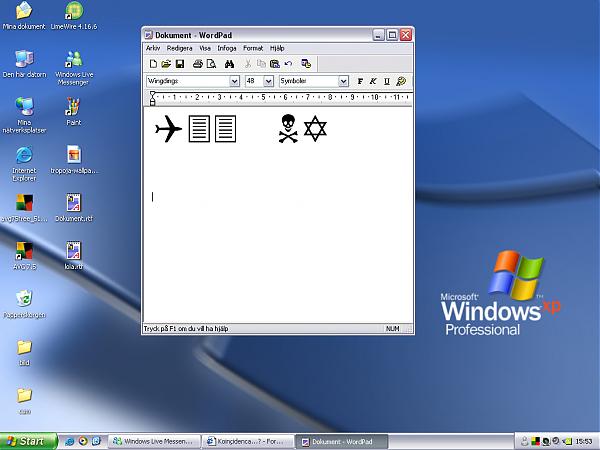Click into the Wingdings font name field

(188, 81)
